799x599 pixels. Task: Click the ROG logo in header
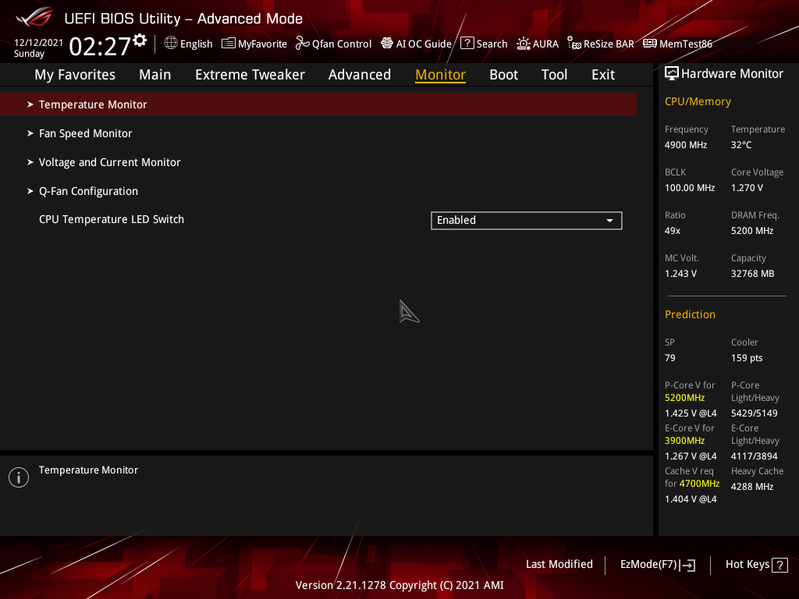click(34, 17)
